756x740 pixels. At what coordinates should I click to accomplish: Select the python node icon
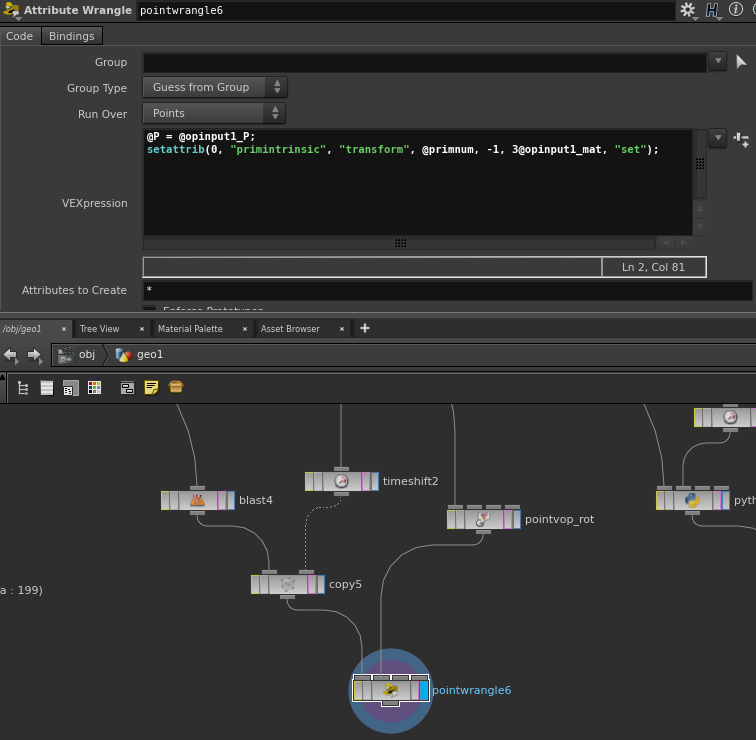[692, 500]
